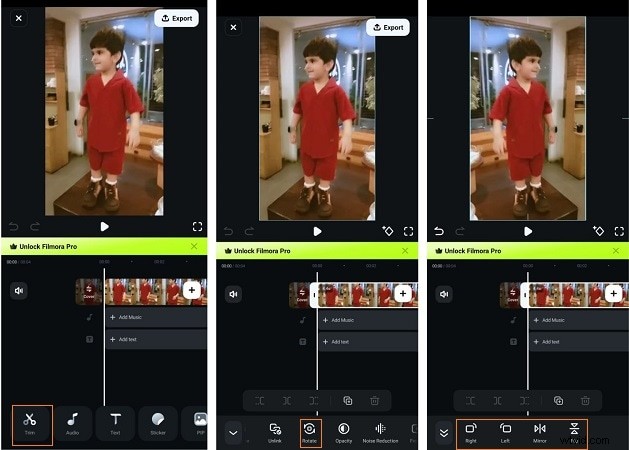Select the Noise Reduction tool
Screen dimensions: 629x450
click(380, 431)
